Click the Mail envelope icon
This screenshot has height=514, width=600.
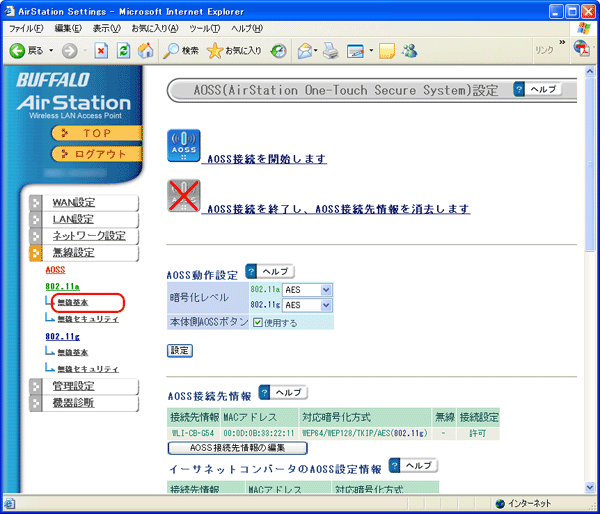coord(305,51)
